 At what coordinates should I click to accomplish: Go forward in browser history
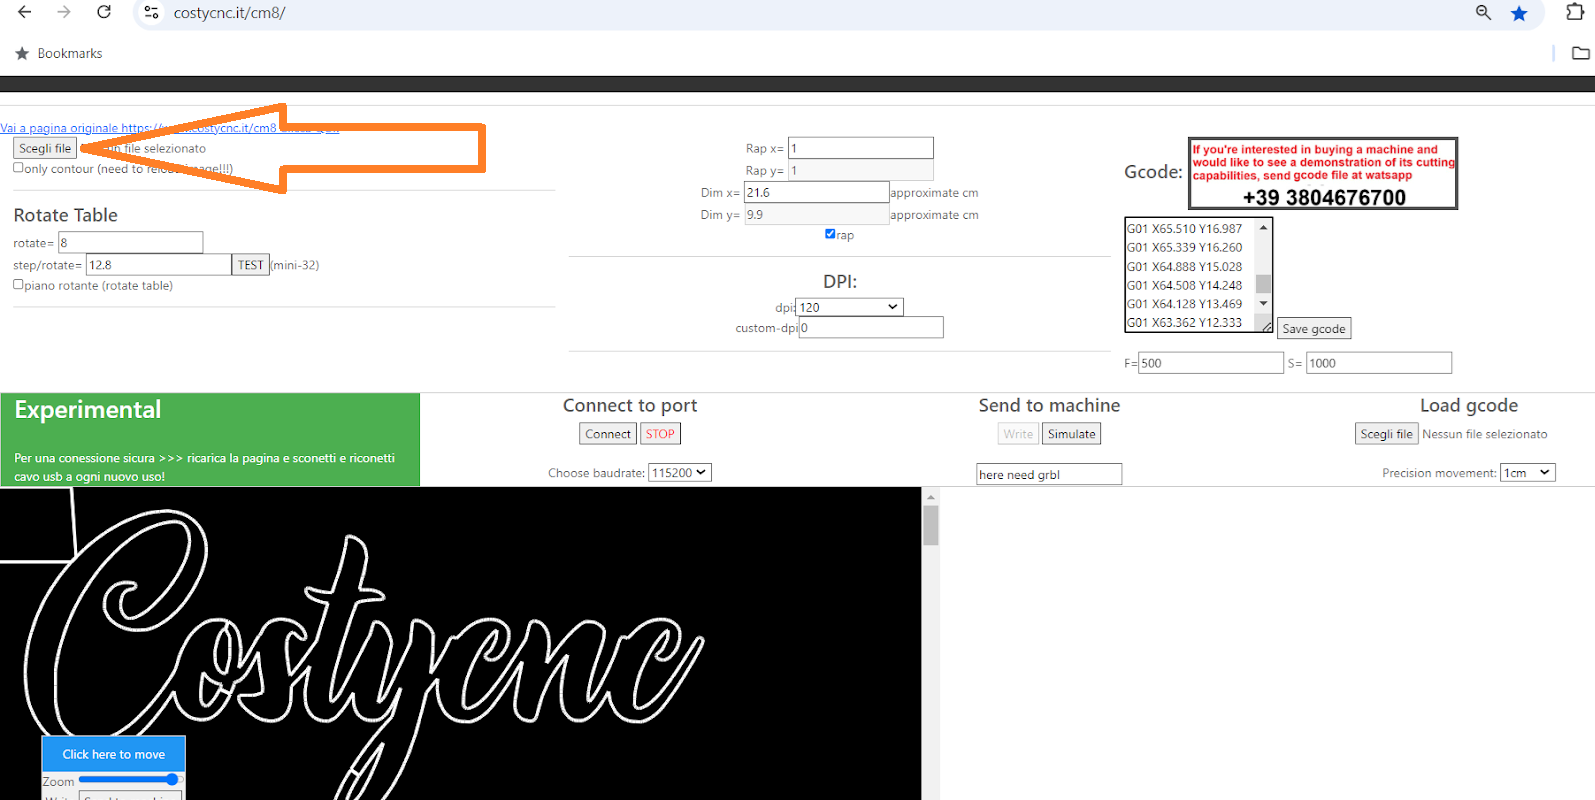pos(64,12)
